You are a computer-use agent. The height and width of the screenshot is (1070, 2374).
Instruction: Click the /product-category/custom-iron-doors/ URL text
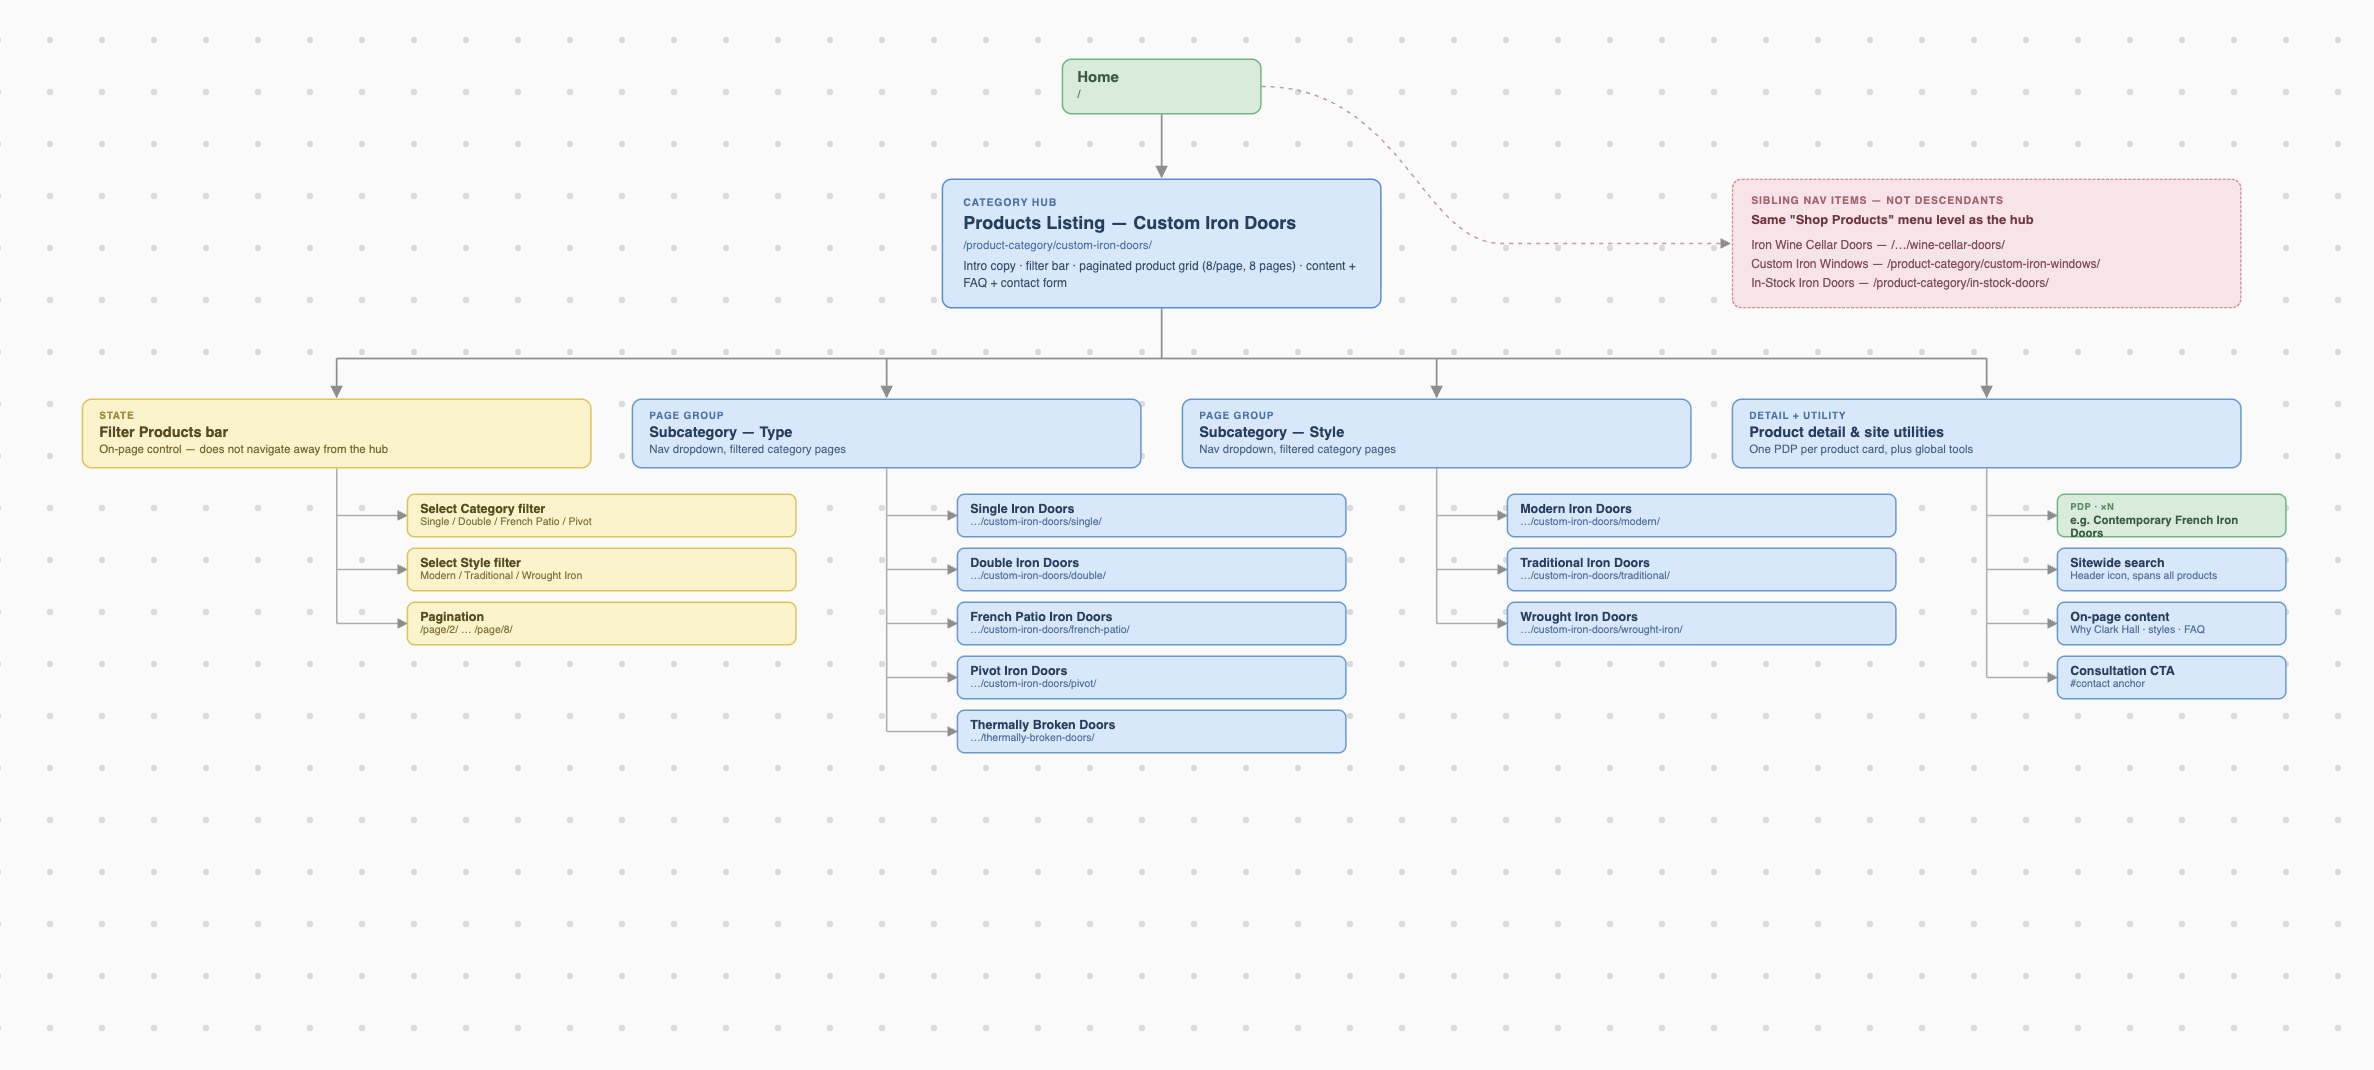pyautogui.click(x=1057, y=245)
